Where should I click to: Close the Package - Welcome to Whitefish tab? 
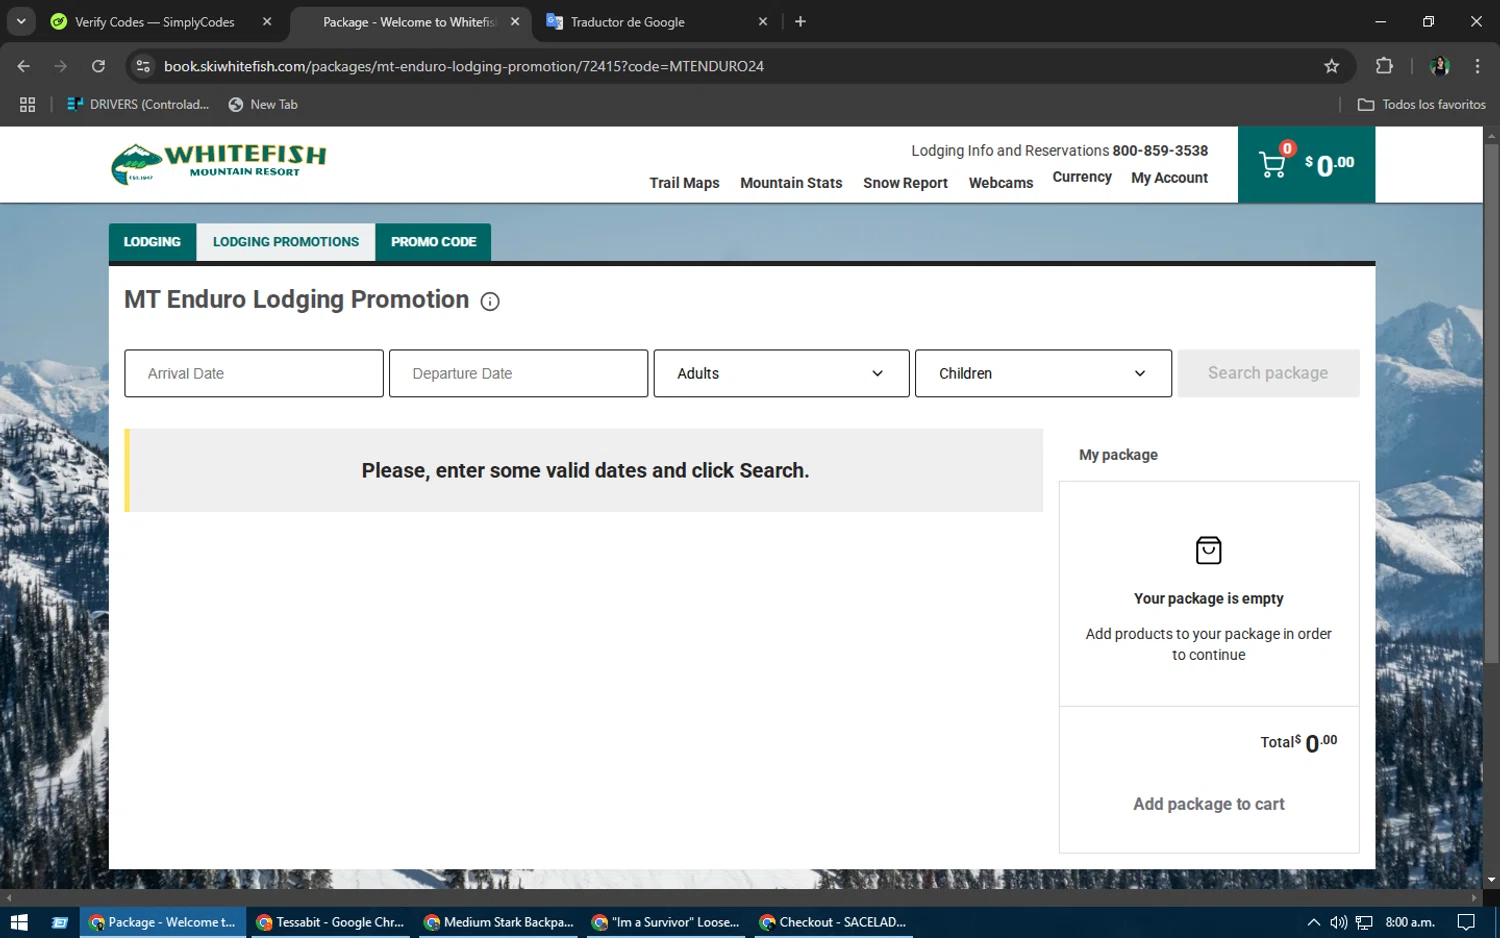point(515,22)
